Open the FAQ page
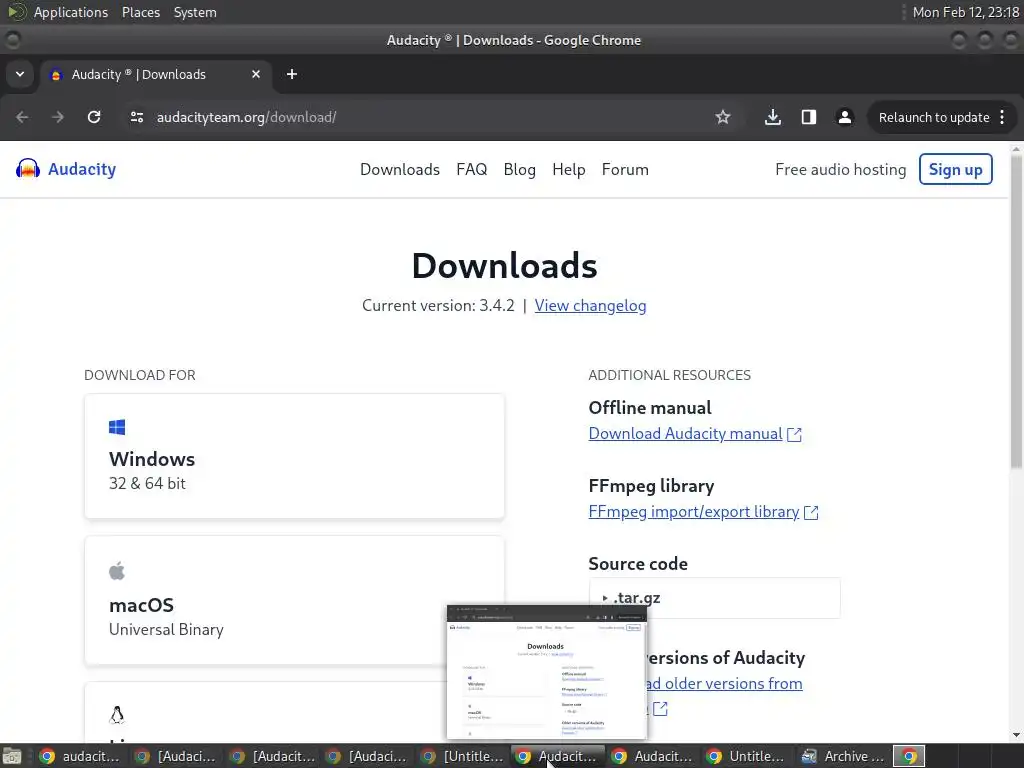 click(x=472, y=169)
